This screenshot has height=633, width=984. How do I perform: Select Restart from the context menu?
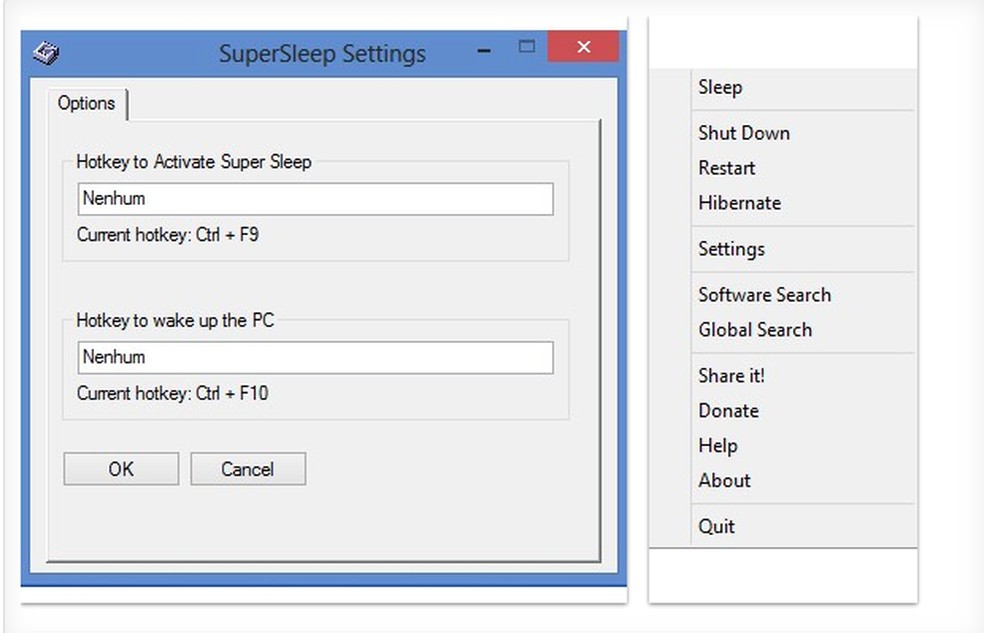coord(726,168)
